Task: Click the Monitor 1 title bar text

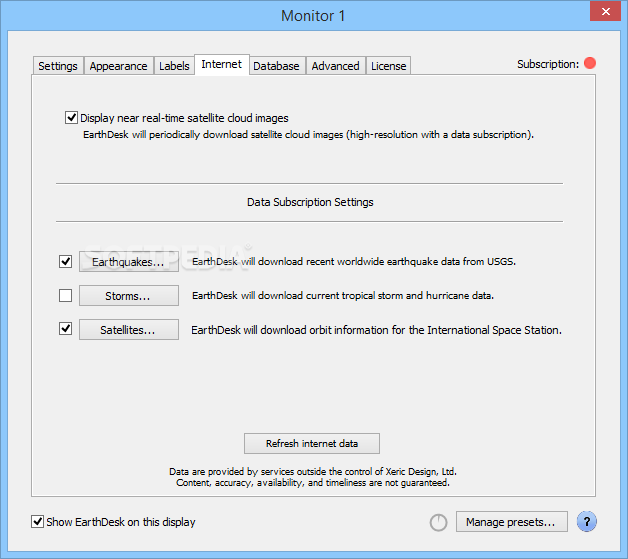Action: point(313,16)
